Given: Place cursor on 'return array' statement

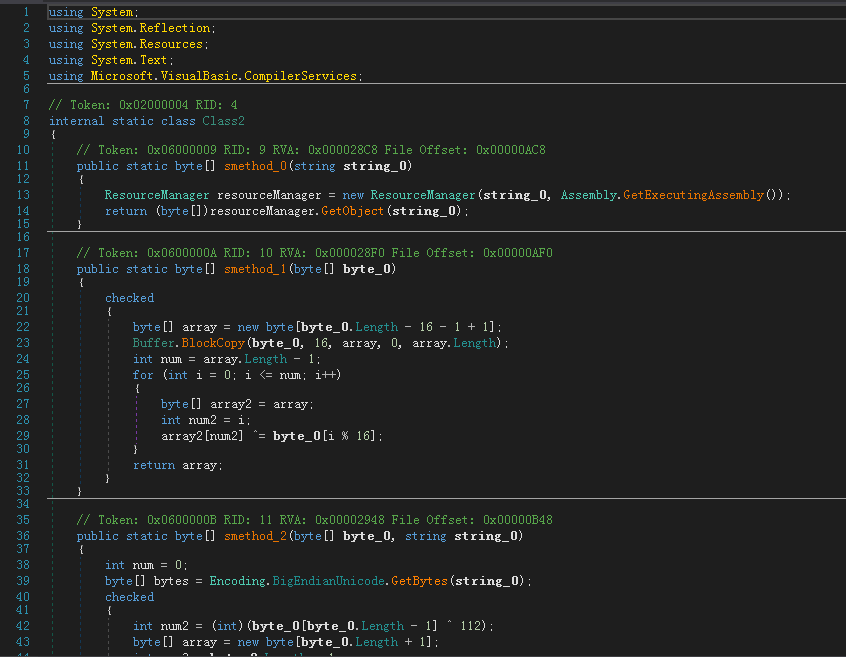Looking at the screenshot, I should click(x=178, y=465).
